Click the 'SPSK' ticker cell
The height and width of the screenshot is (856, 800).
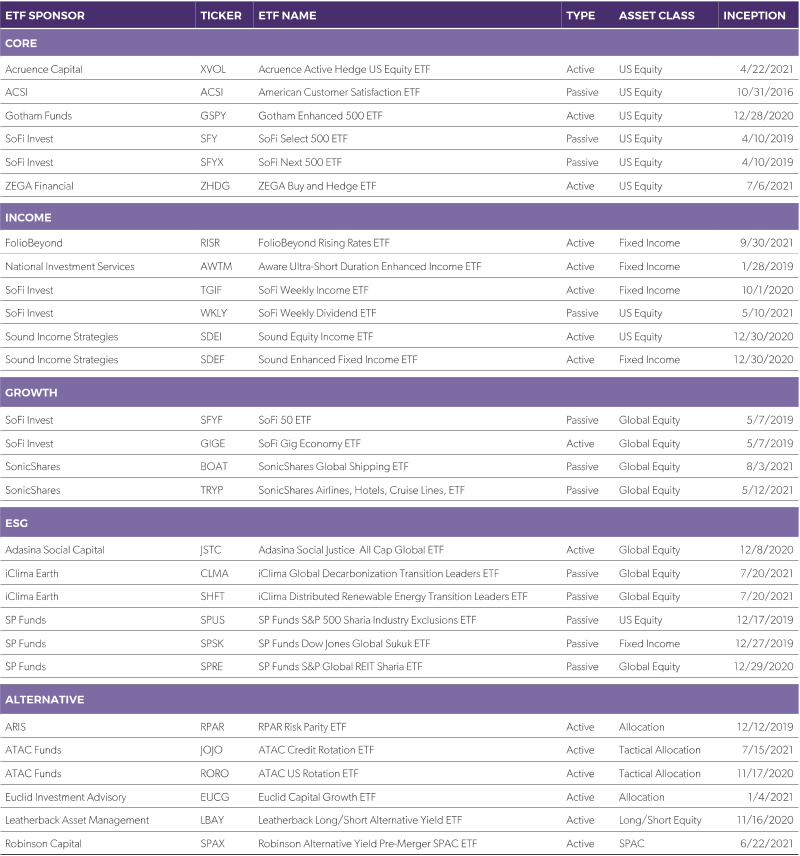click(212, 643)
